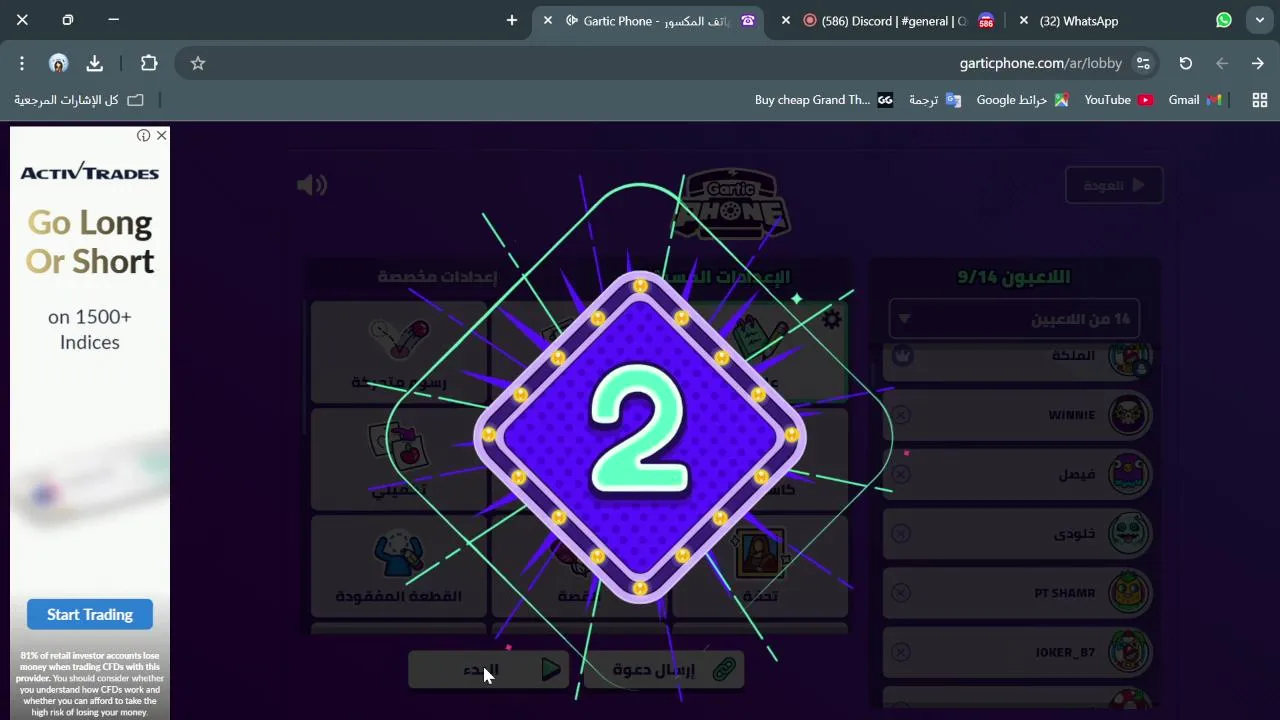Viewport: 1280px width, 720px height.
Task: Expand the 14 players count dropdown
Action: [1014, 319]
